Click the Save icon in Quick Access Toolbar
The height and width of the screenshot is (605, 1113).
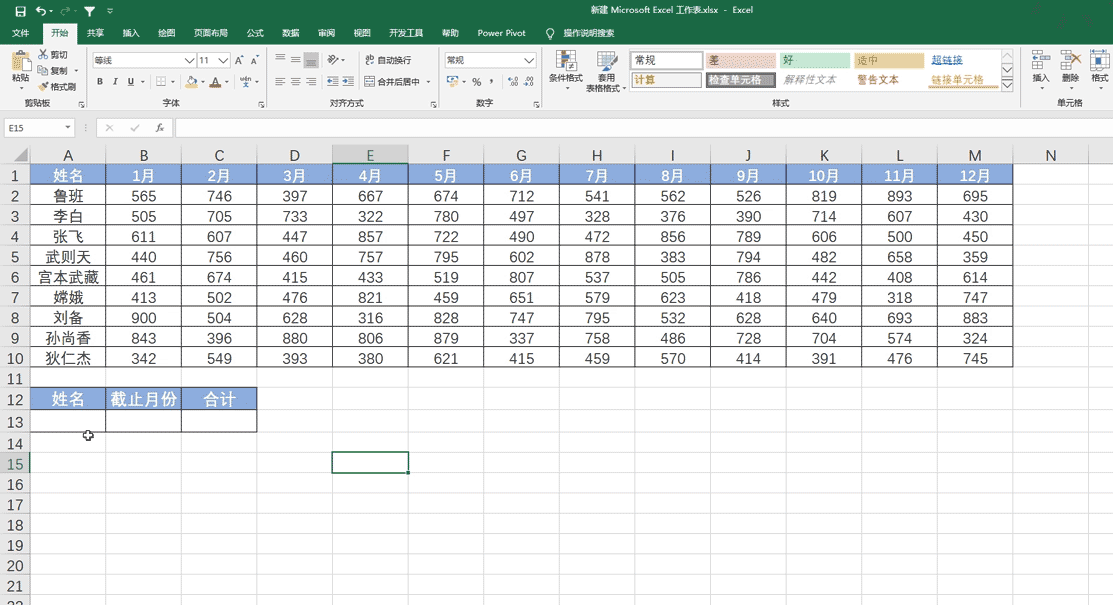pyautogui.click(x=22, y=10)
